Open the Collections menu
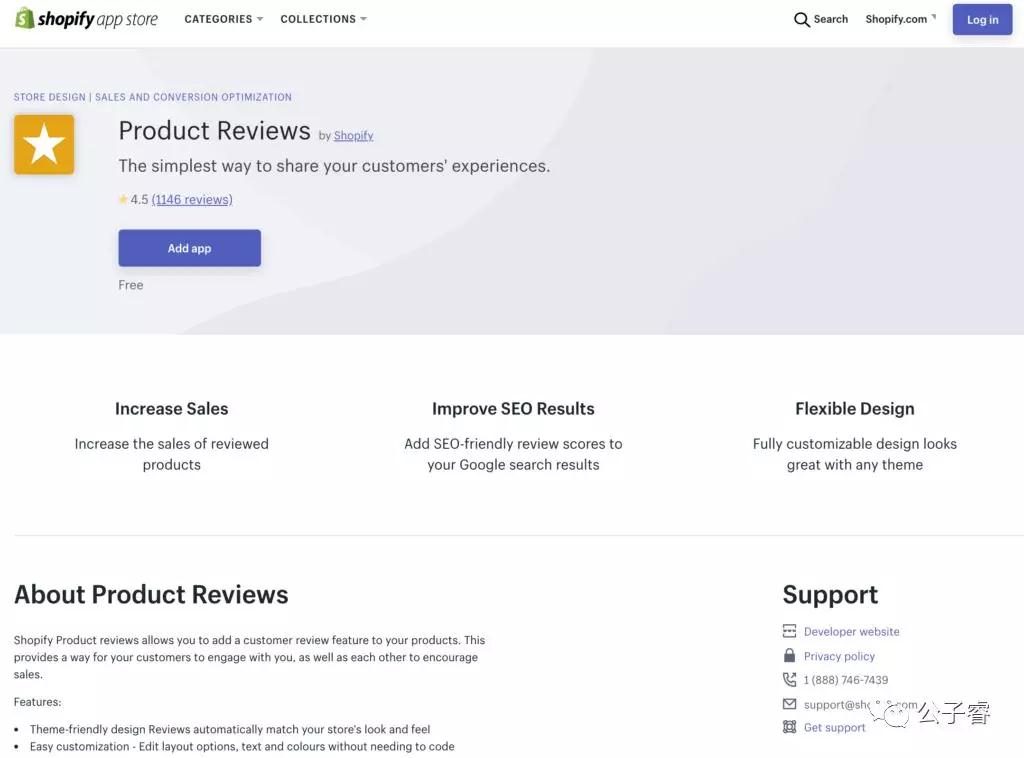This screenshot has width=1024, height=758. point(317,18)
